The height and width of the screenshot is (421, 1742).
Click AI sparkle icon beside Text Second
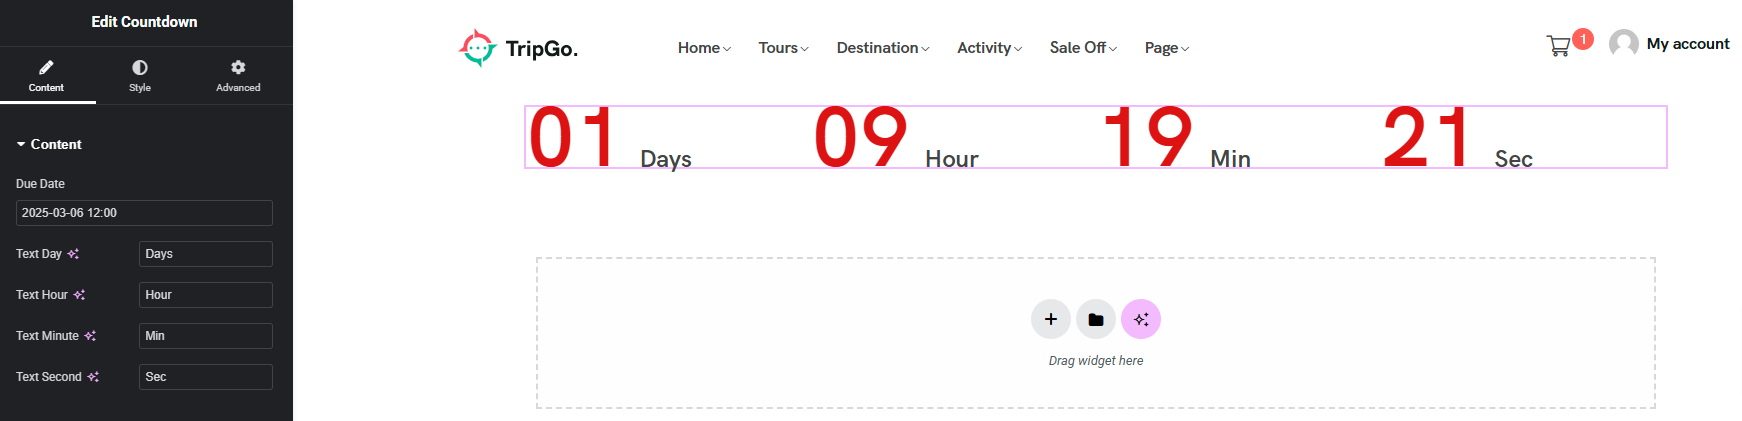point(93,377)
